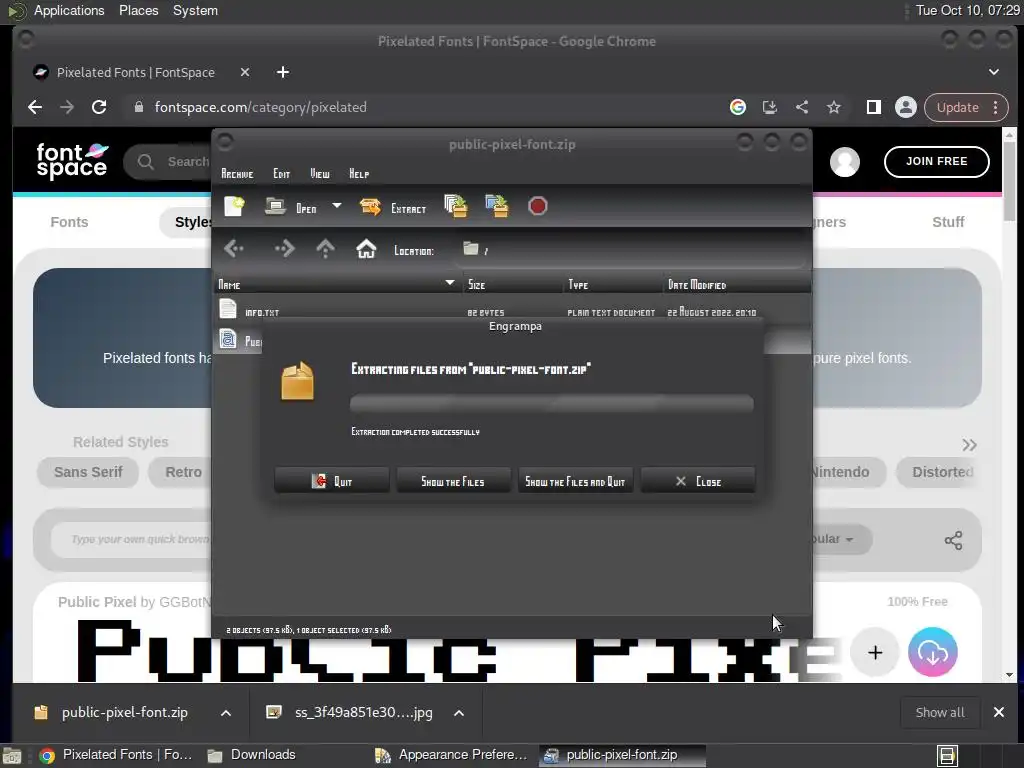Click the red stop operation icon
This screenshot has height=768, width=1024.
537,206
